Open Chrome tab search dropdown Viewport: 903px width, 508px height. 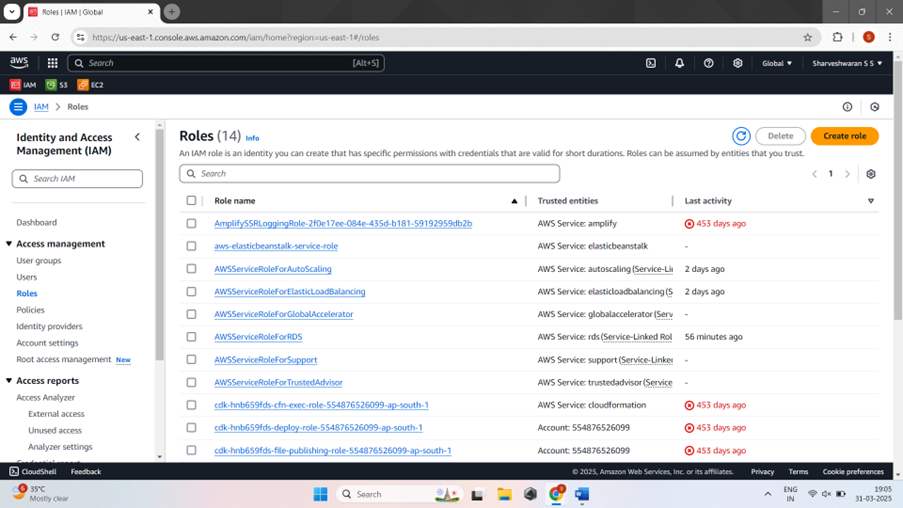tap(12, 12)
